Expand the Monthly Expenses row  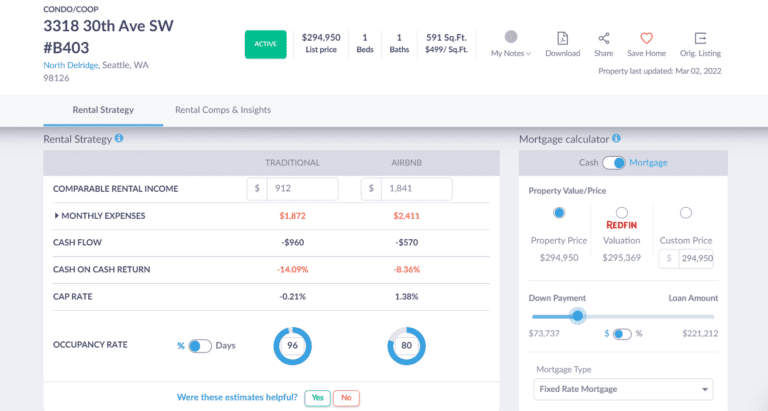[57, 215]
